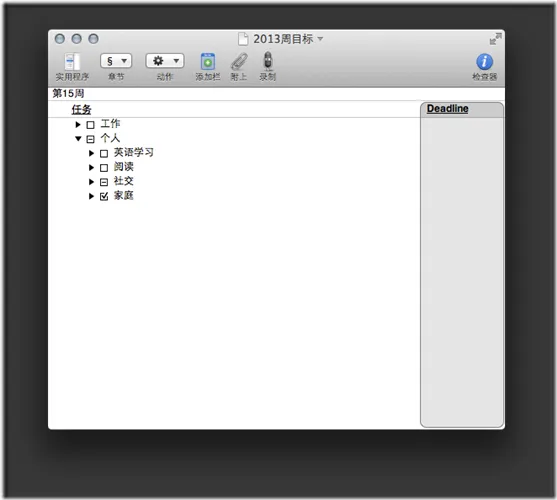Viewport: 557px width, 500px height.
Task: Select the 工作 row text
Action: tap(110, 124)
